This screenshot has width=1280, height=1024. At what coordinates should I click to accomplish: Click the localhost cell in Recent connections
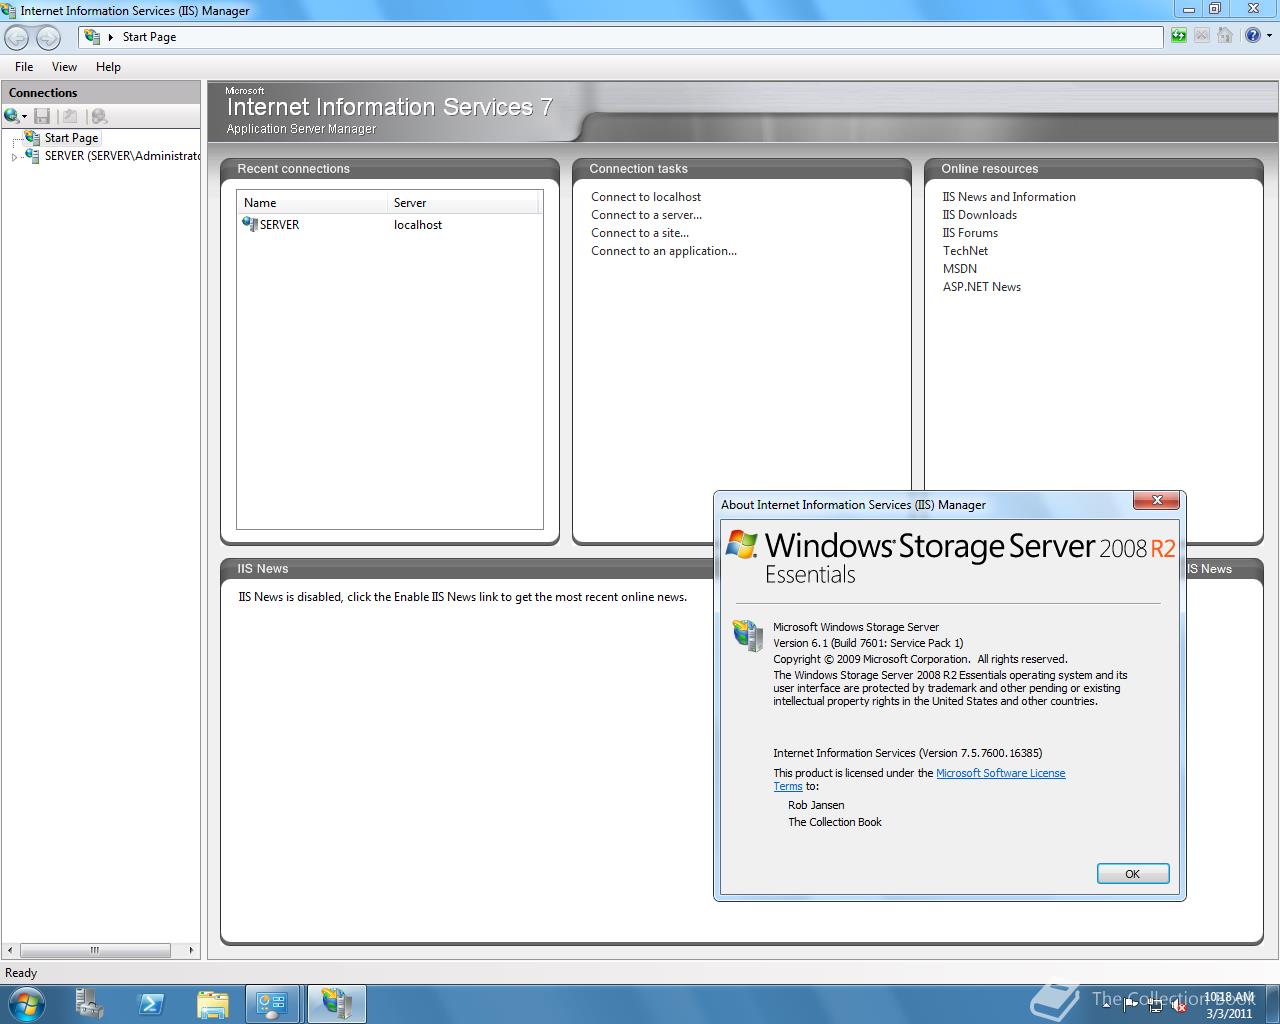(x=418, y=225)
